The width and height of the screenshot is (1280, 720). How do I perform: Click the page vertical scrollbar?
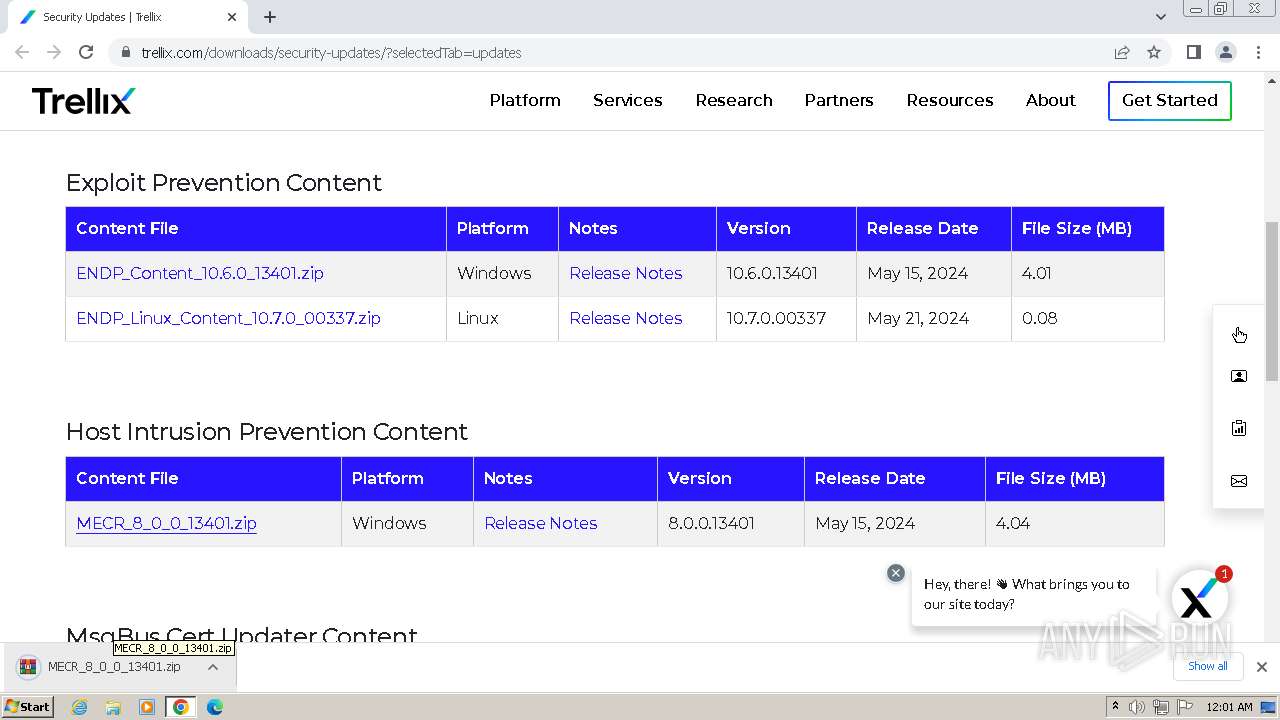pyautogui.click(x=1272, y=300)
